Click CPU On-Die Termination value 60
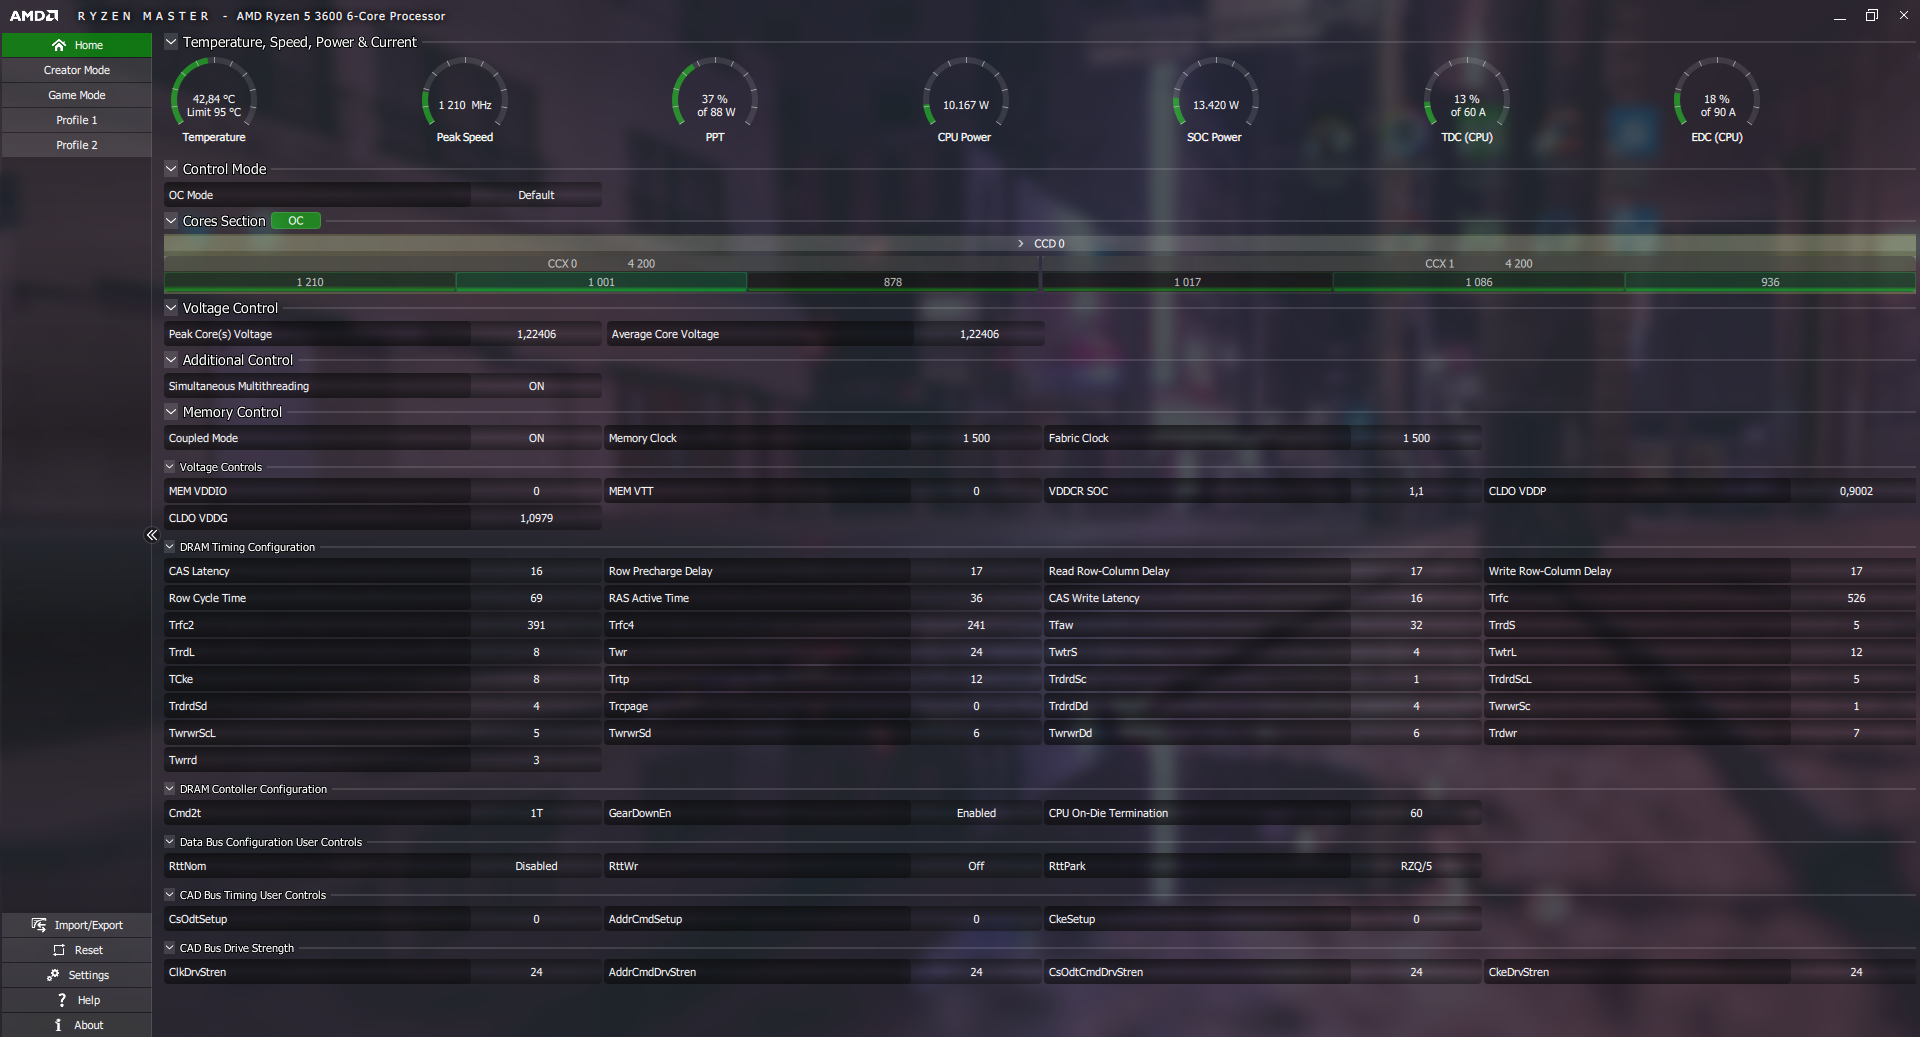This screenshot has width=1920, height=1037. (1416, 813)
